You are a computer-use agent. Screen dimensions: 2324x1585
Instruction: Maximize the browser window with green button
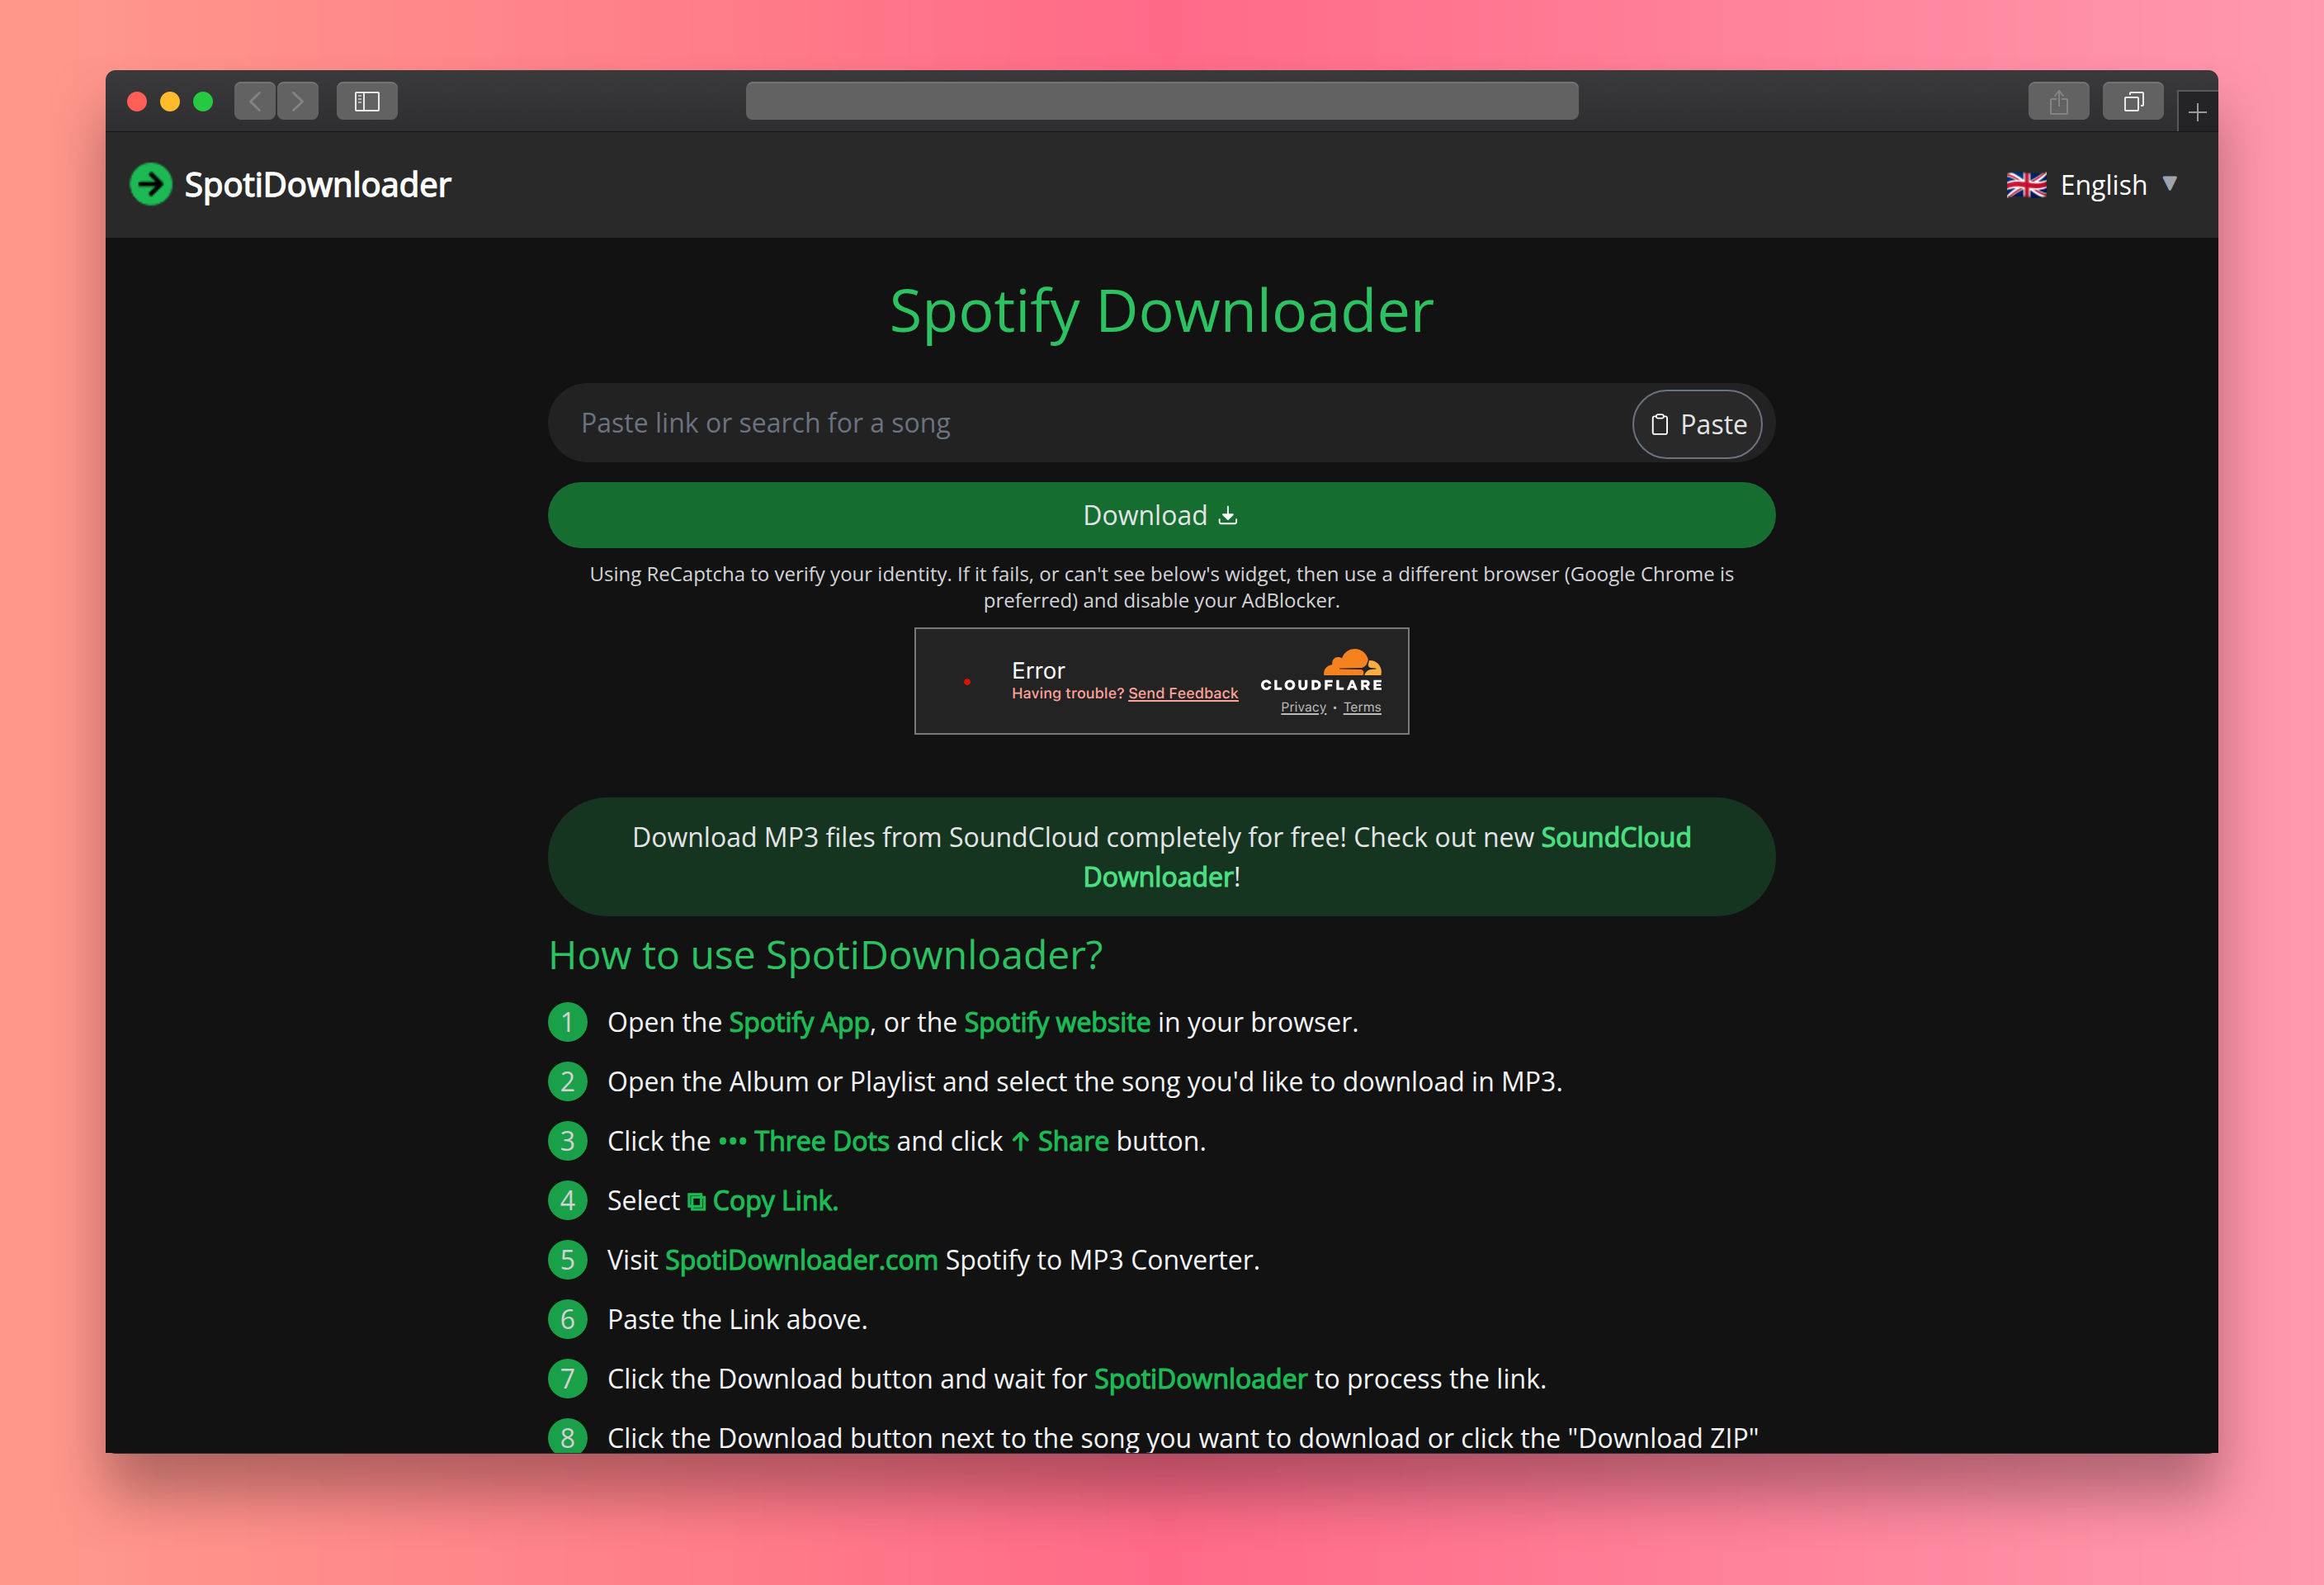tap(203, 101)
